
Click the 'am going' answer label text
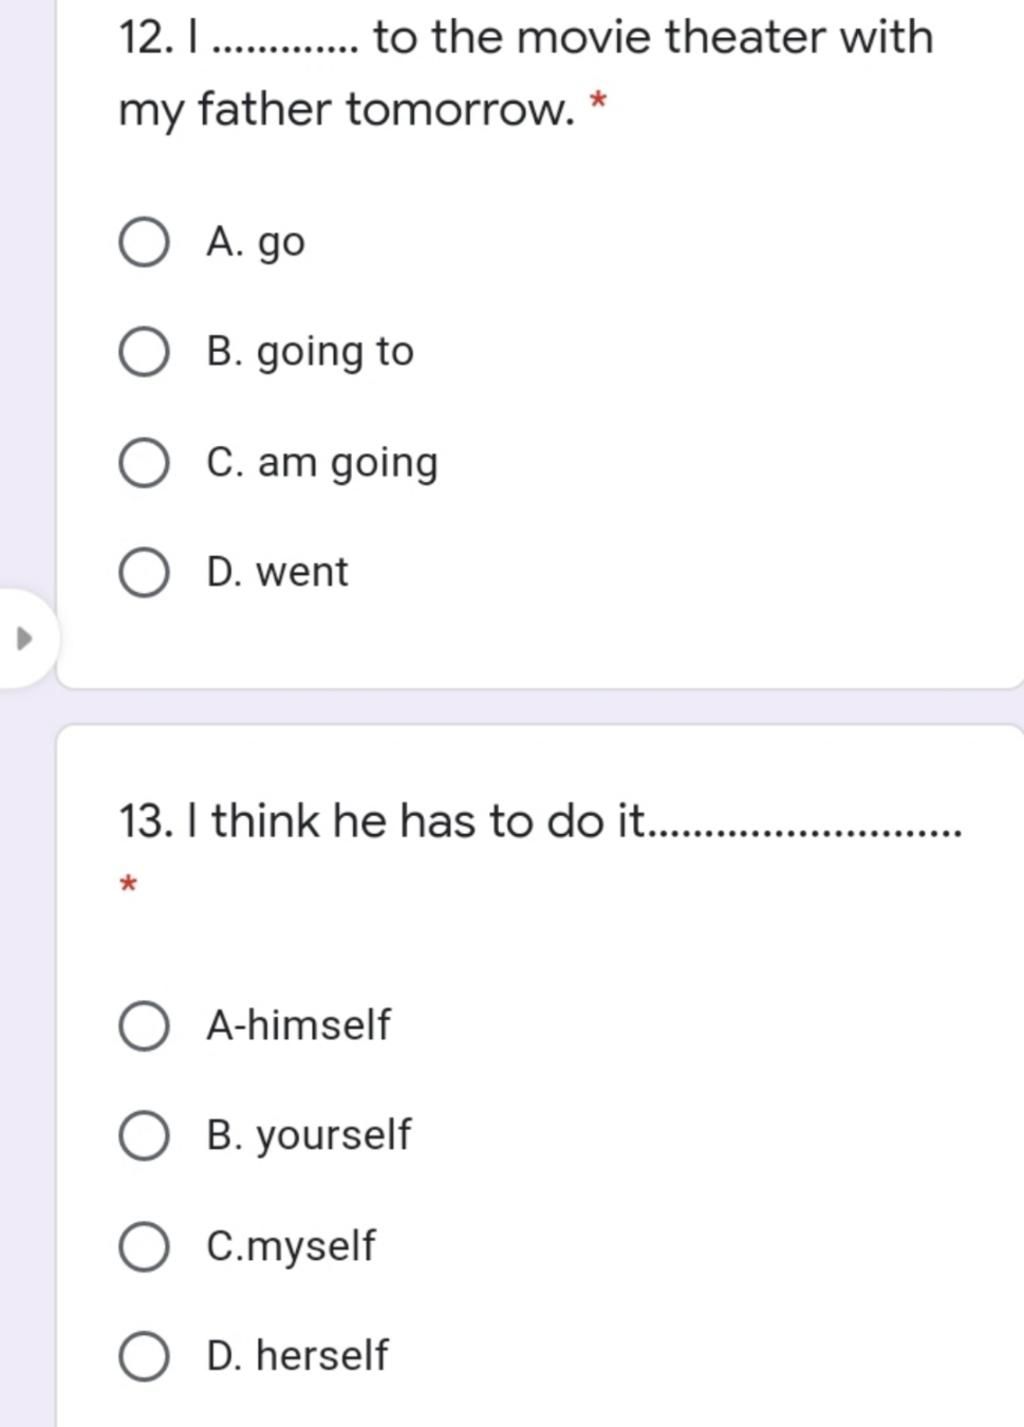(x=348, y=464)
